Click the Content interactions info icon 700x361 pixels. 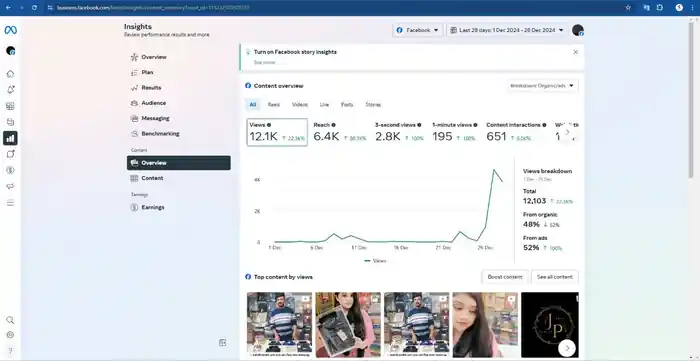[544, 125]
